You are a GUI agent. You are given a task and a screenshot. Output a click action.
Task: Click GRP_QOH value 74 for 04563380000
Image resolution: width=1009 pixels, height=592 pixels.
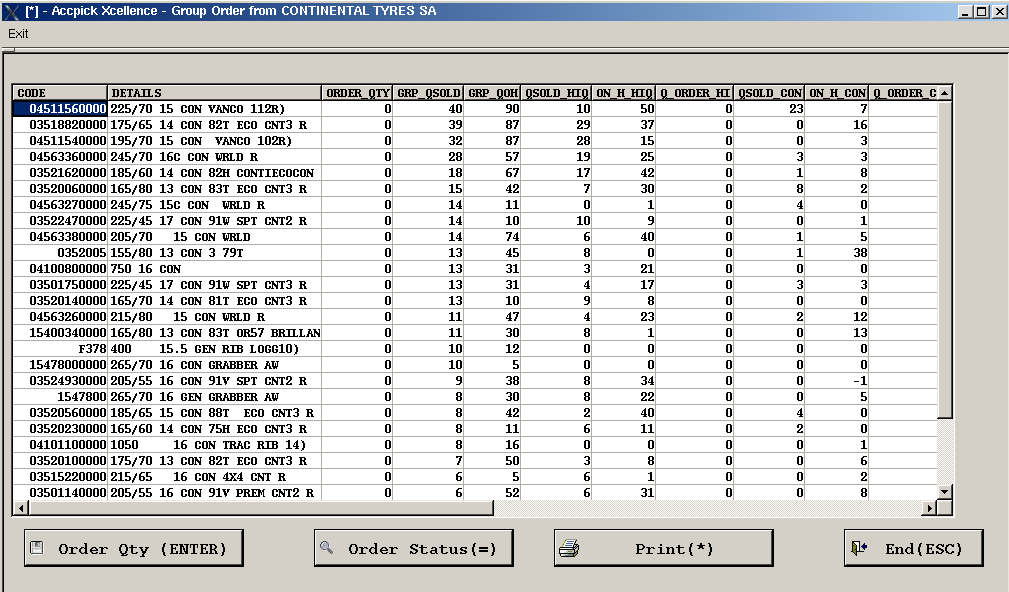click(492, 237)
